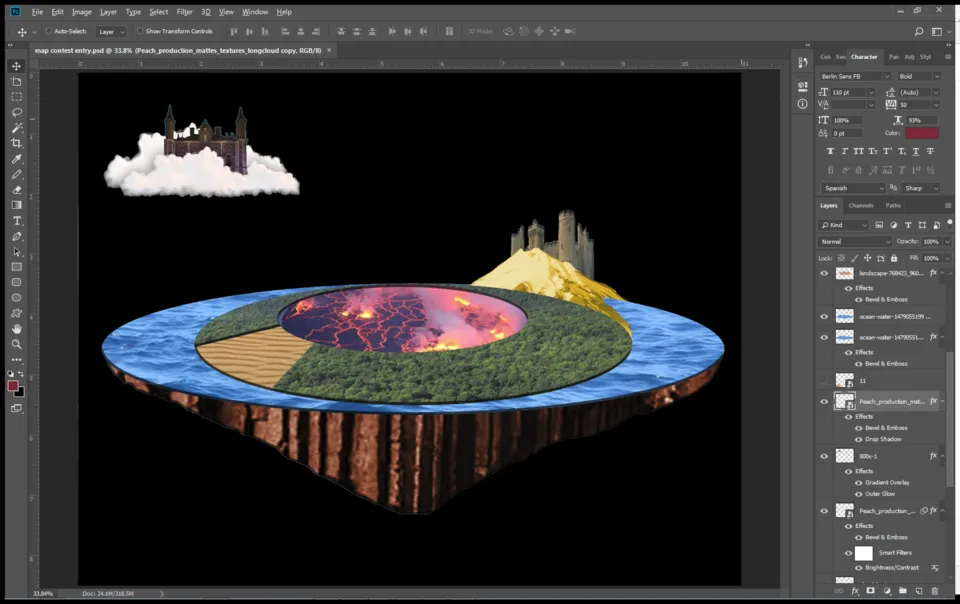
Task: Hide the ocean-water-1479055199 layer
Action: 824,316
